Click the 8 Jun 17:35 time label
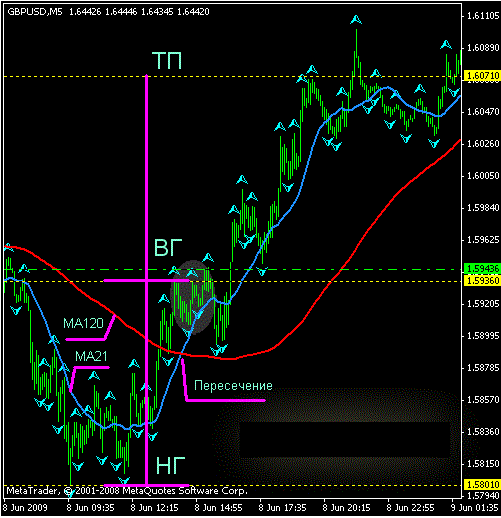Screen dimensions: 501x518 click(282, 508)
